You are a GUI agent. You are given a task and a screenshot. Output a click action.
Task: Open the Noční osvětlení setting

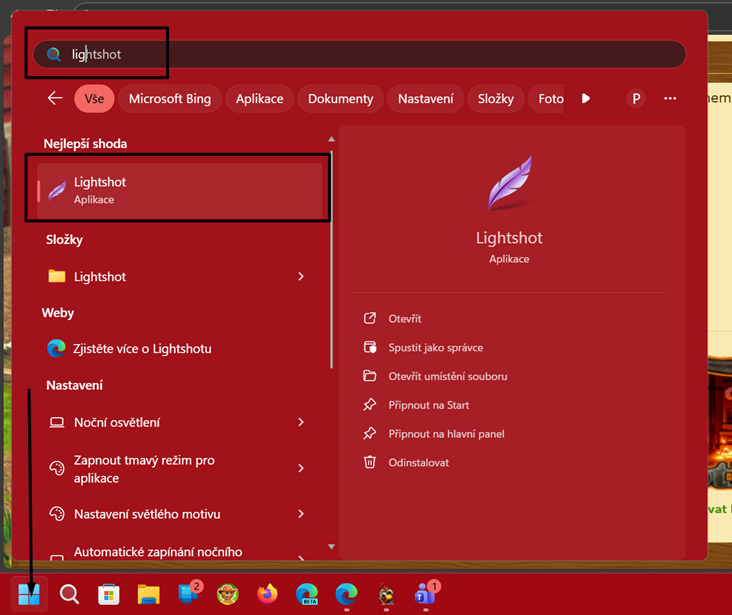[180, 422]
